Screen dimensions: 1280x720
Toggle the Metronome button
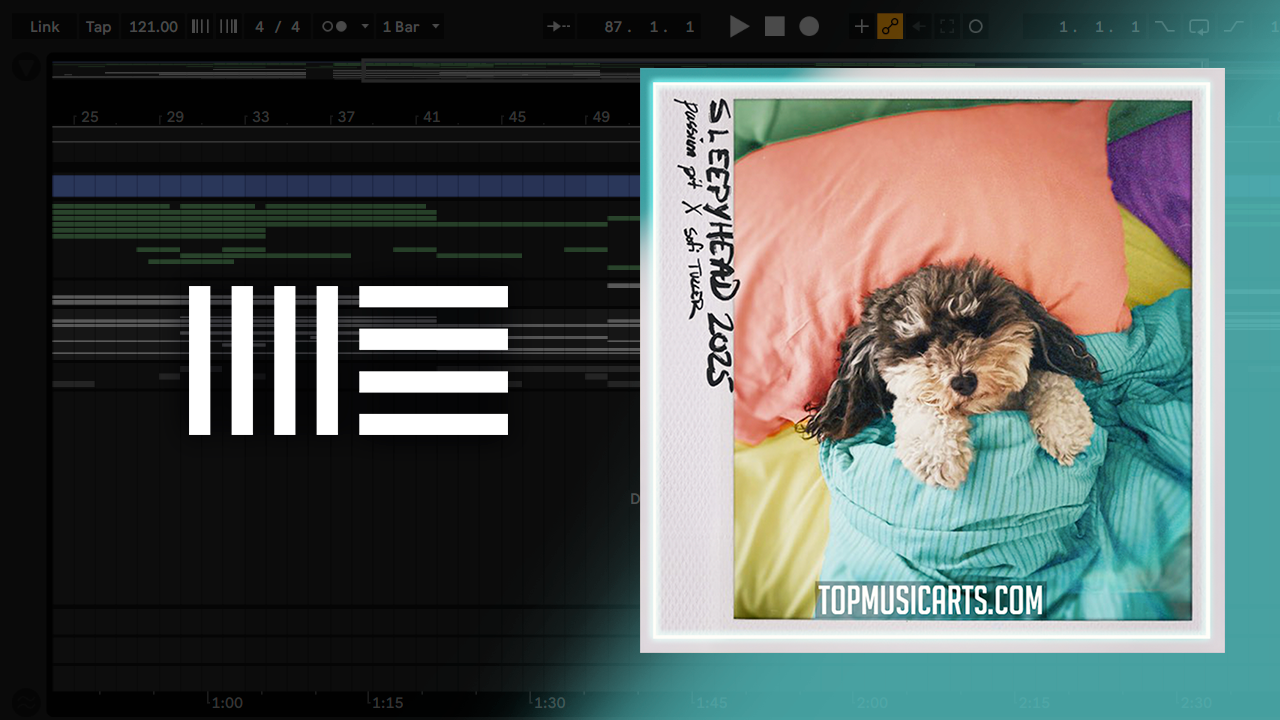335,27
